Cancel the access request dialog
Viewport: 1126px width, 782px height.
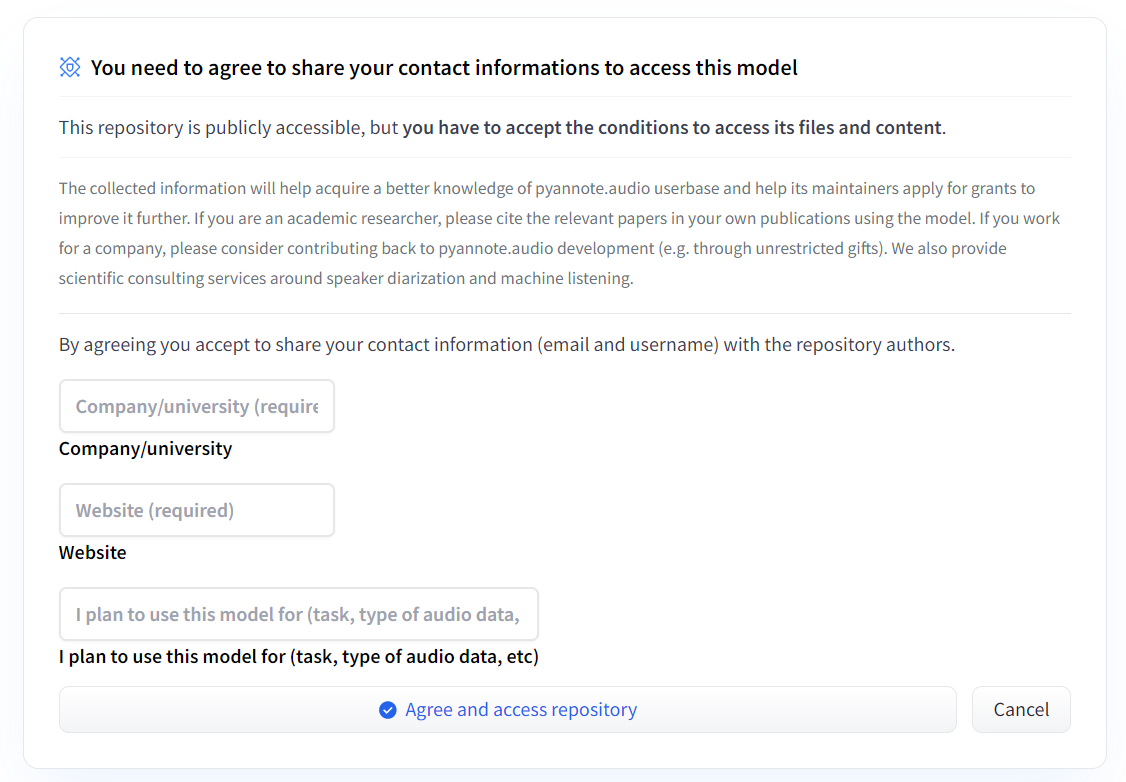click(1020, 709)
